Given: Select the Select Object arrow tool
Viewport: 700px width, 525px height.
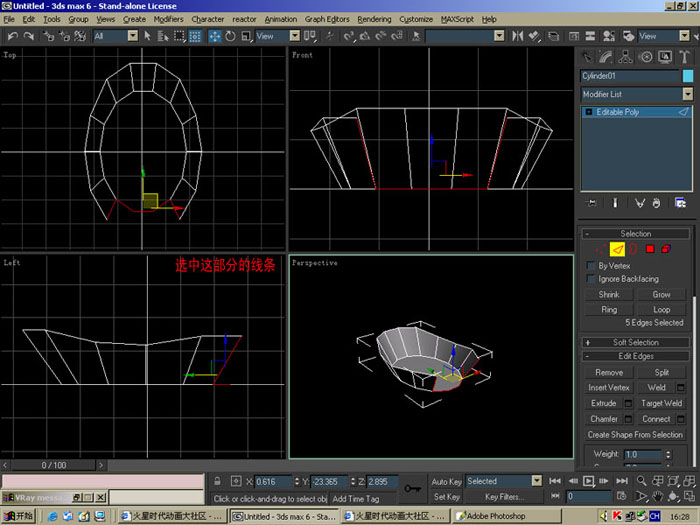Looking at the screenshot, I should click(x=148, y=36).
